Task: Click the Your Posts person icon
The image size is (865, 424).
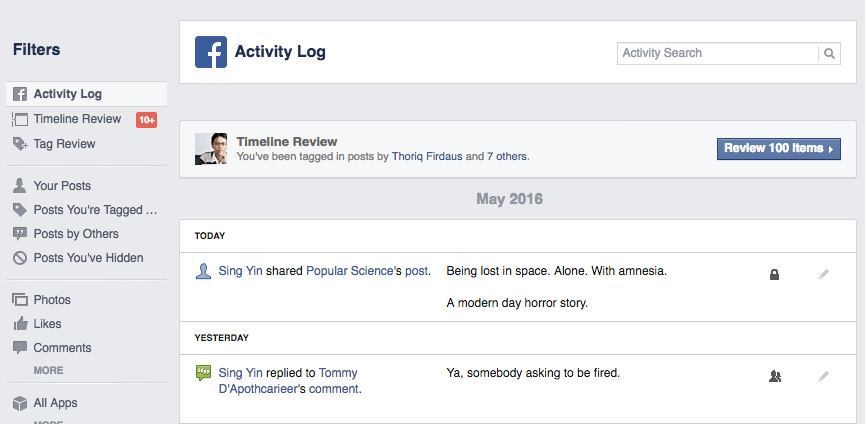Action: (20, 186)
